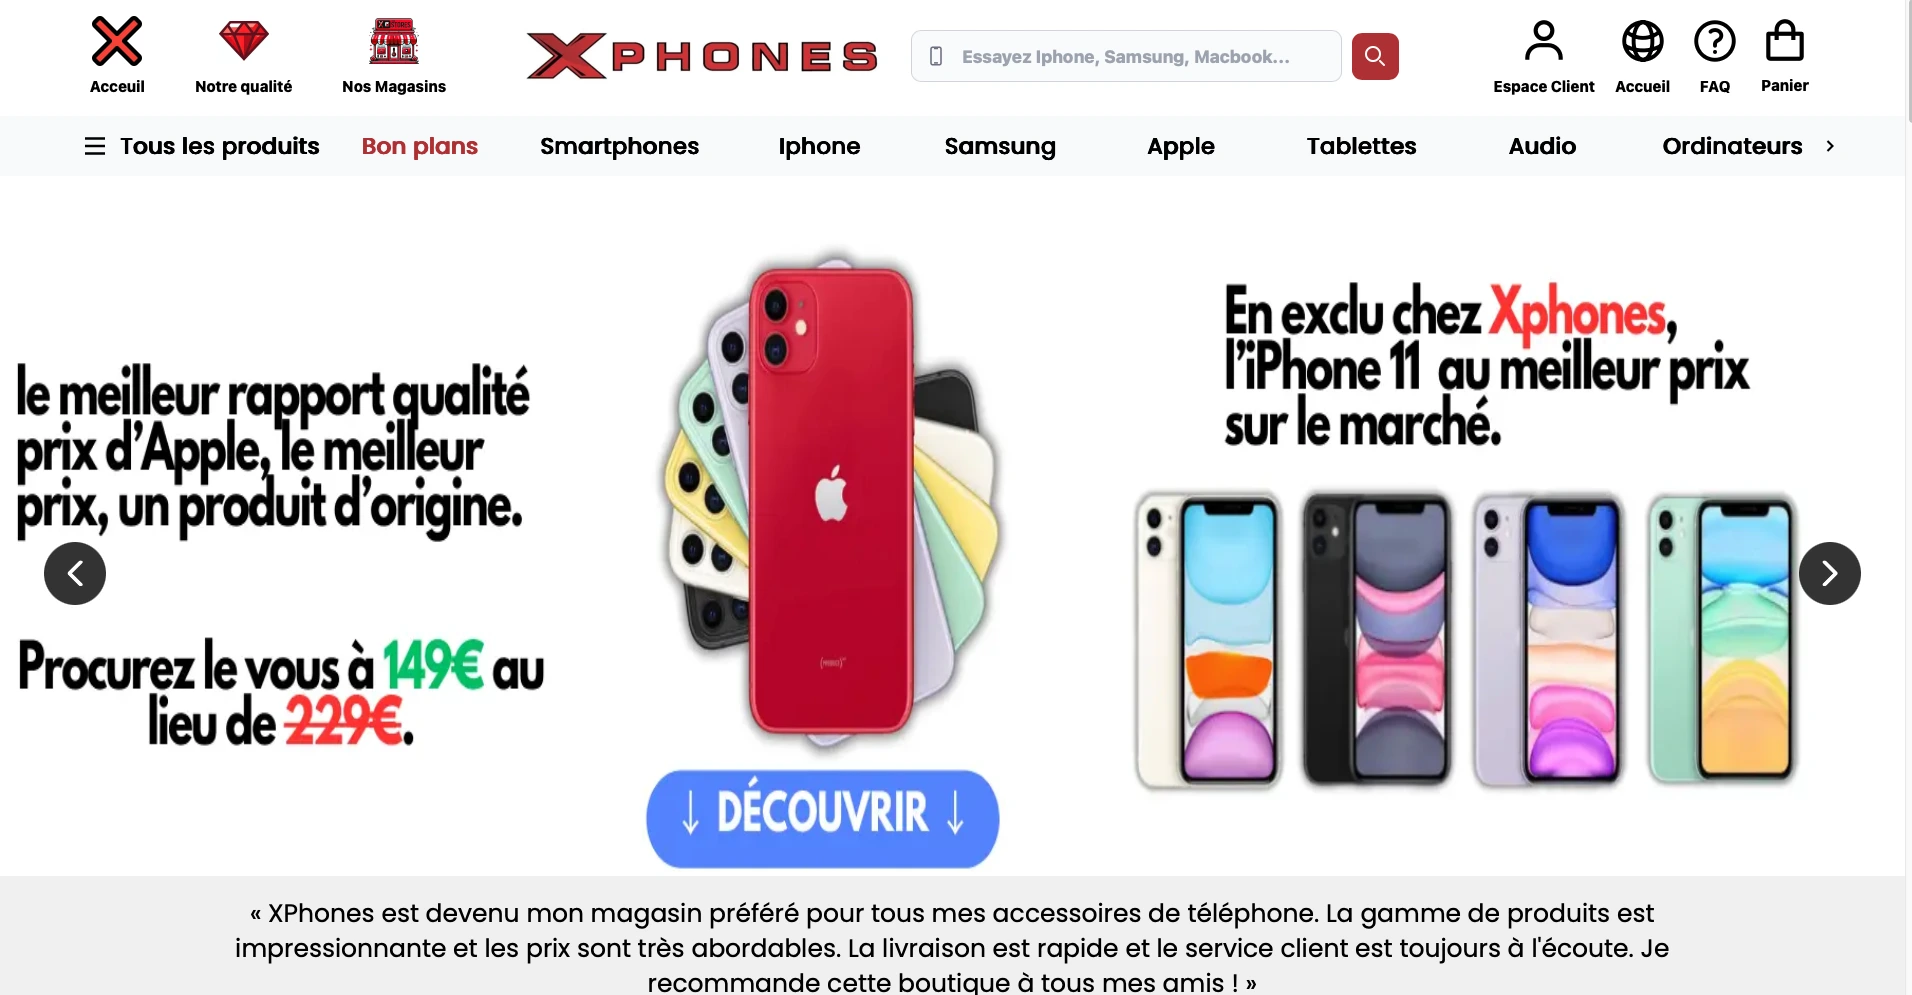Show next carousel slide arrow
This screenshot has width=1912, height=995.
coord(1829,573)
